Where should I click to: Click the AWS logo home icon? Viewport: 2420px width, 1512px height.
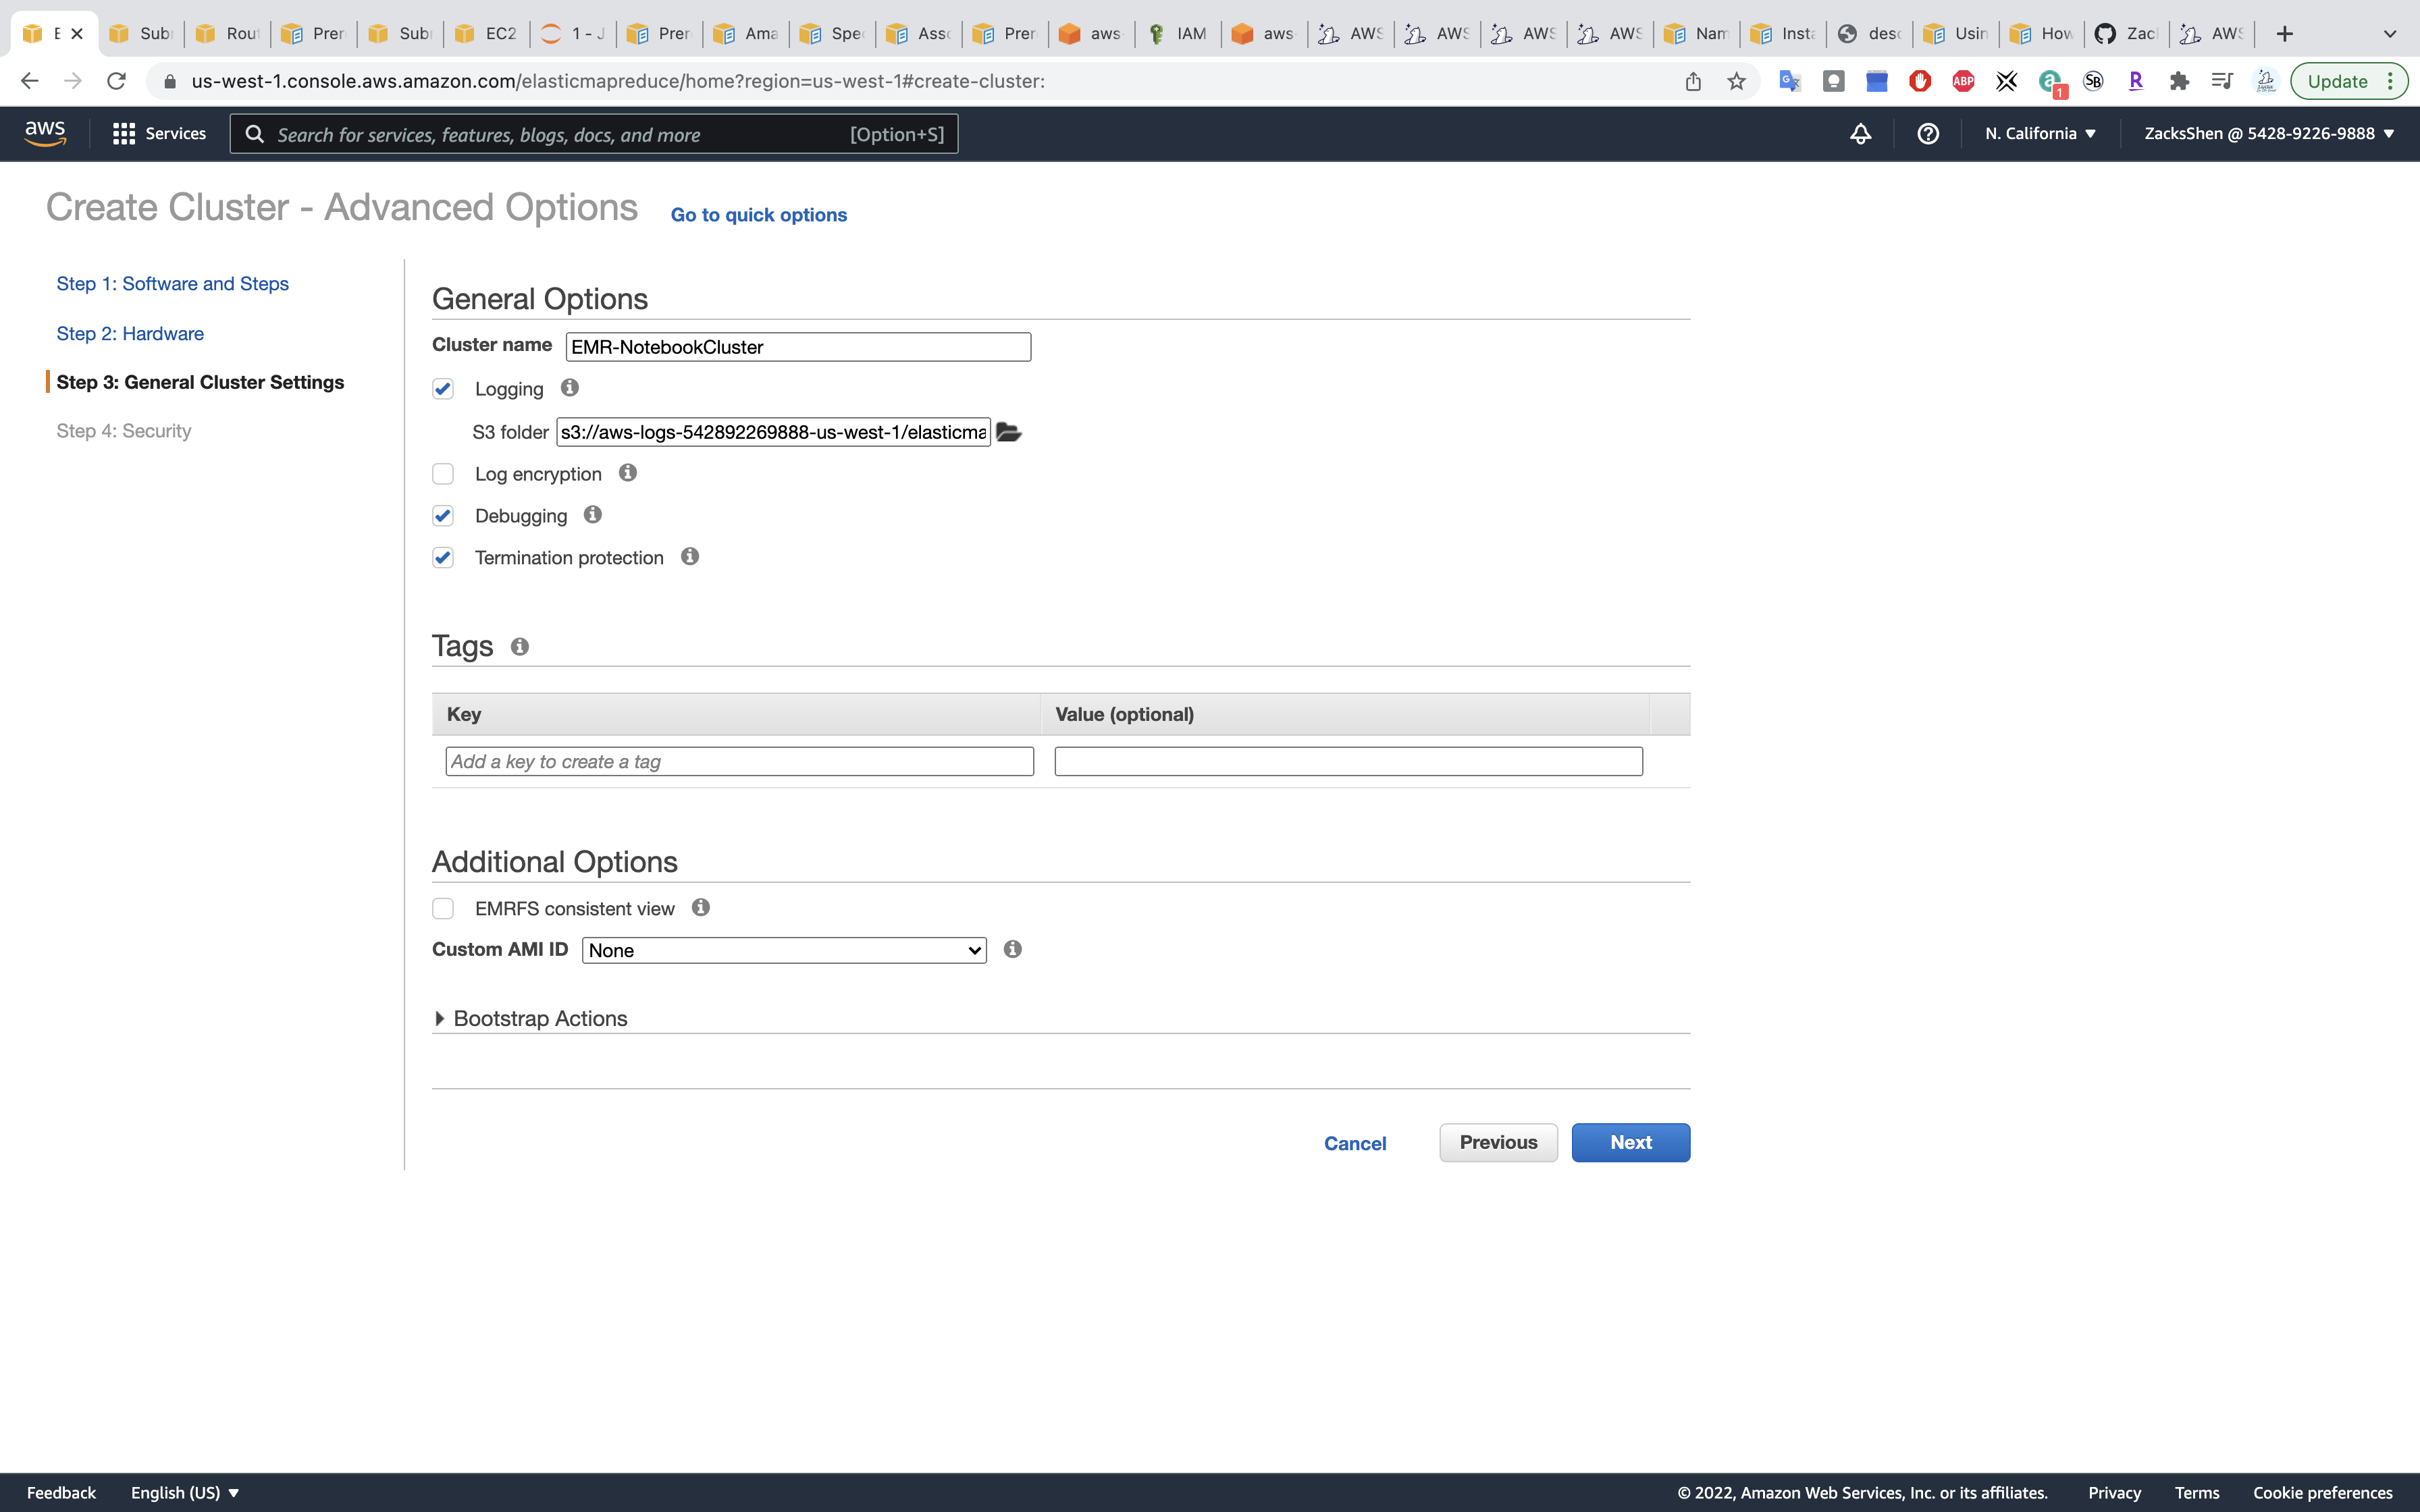tap(45, 134)
